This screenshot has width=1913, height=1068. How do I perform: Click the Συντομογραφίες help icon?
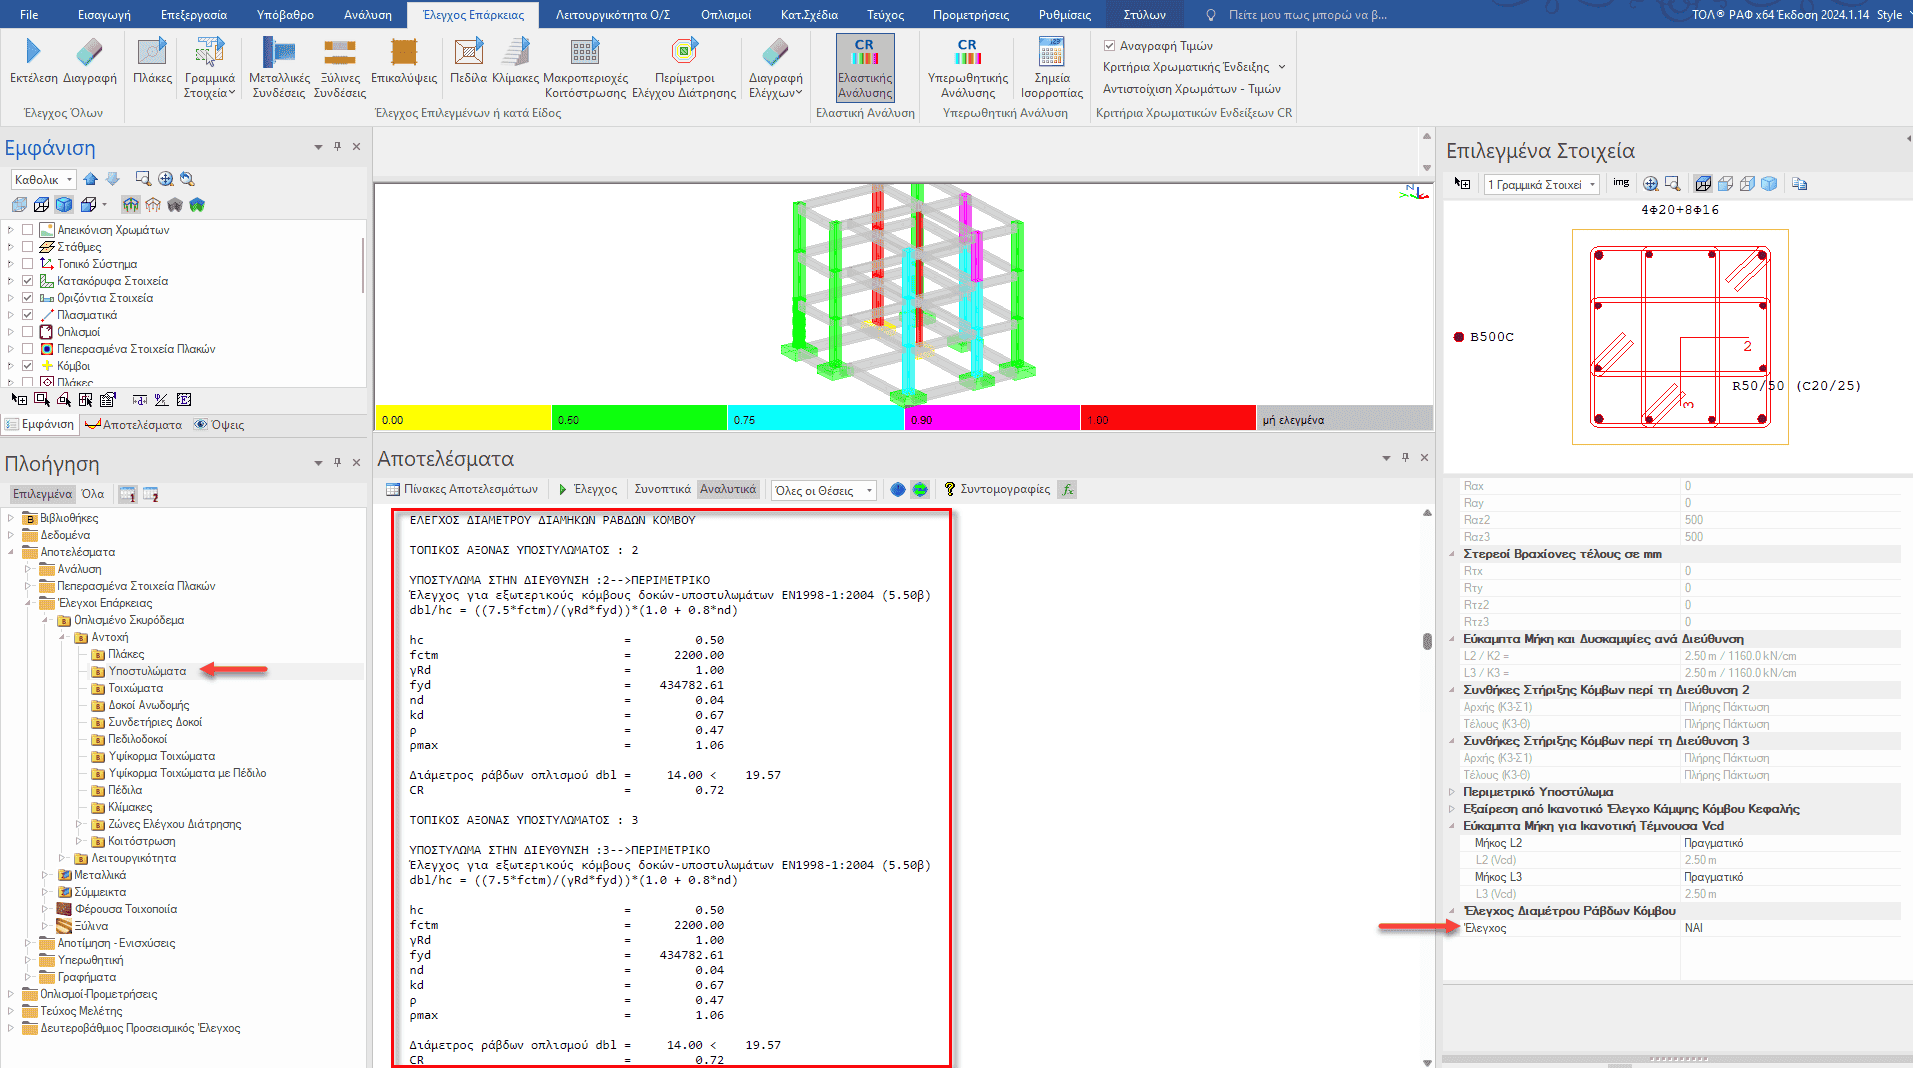949,489
